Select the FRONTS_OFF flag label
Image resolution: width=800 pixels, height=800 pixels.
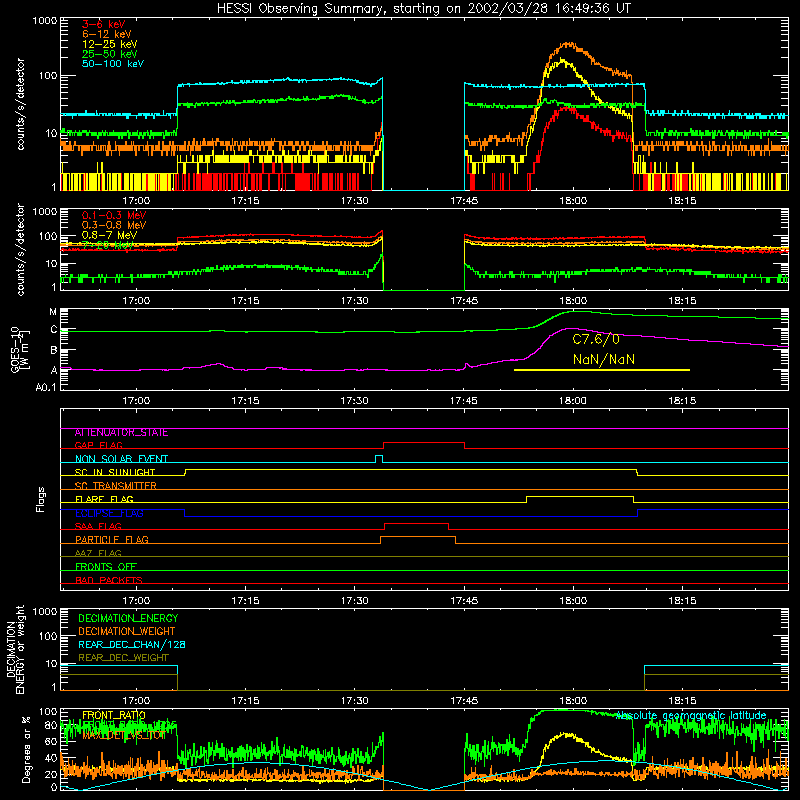point(106,567)
